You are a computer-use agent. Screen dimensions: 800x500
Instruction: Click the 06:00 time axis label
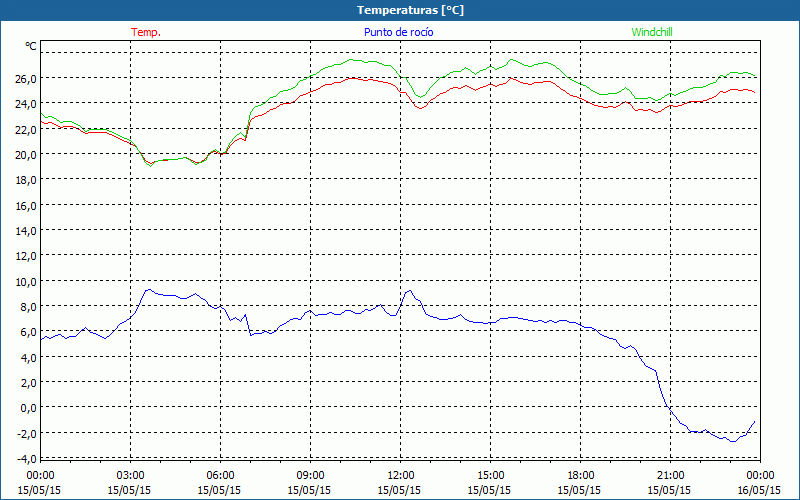[x=220, y=476]
